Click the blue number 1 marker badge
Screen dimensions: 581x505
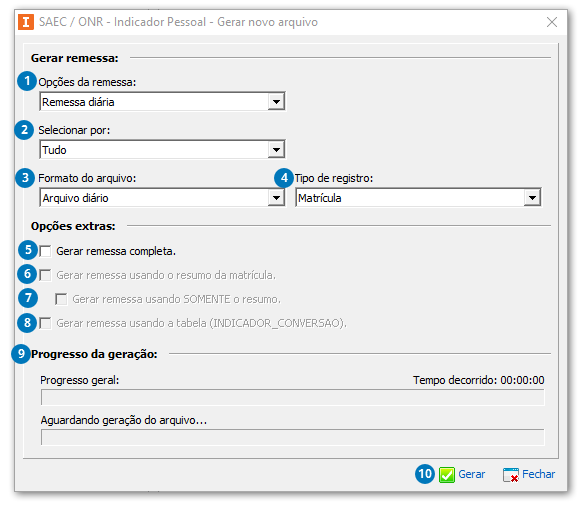[27, 81]
